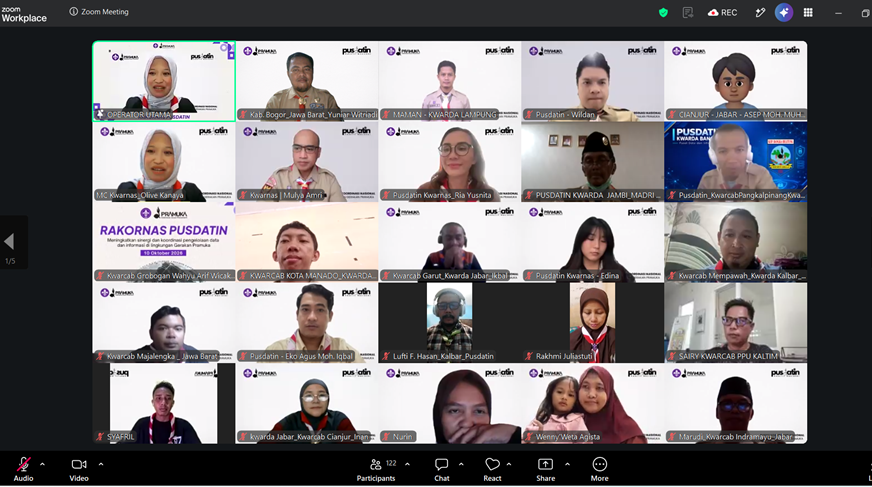Select the MAMAN - KWARDA LAMPUNG video tile
The height and width of the screenshot is (487, 872).
450,81
